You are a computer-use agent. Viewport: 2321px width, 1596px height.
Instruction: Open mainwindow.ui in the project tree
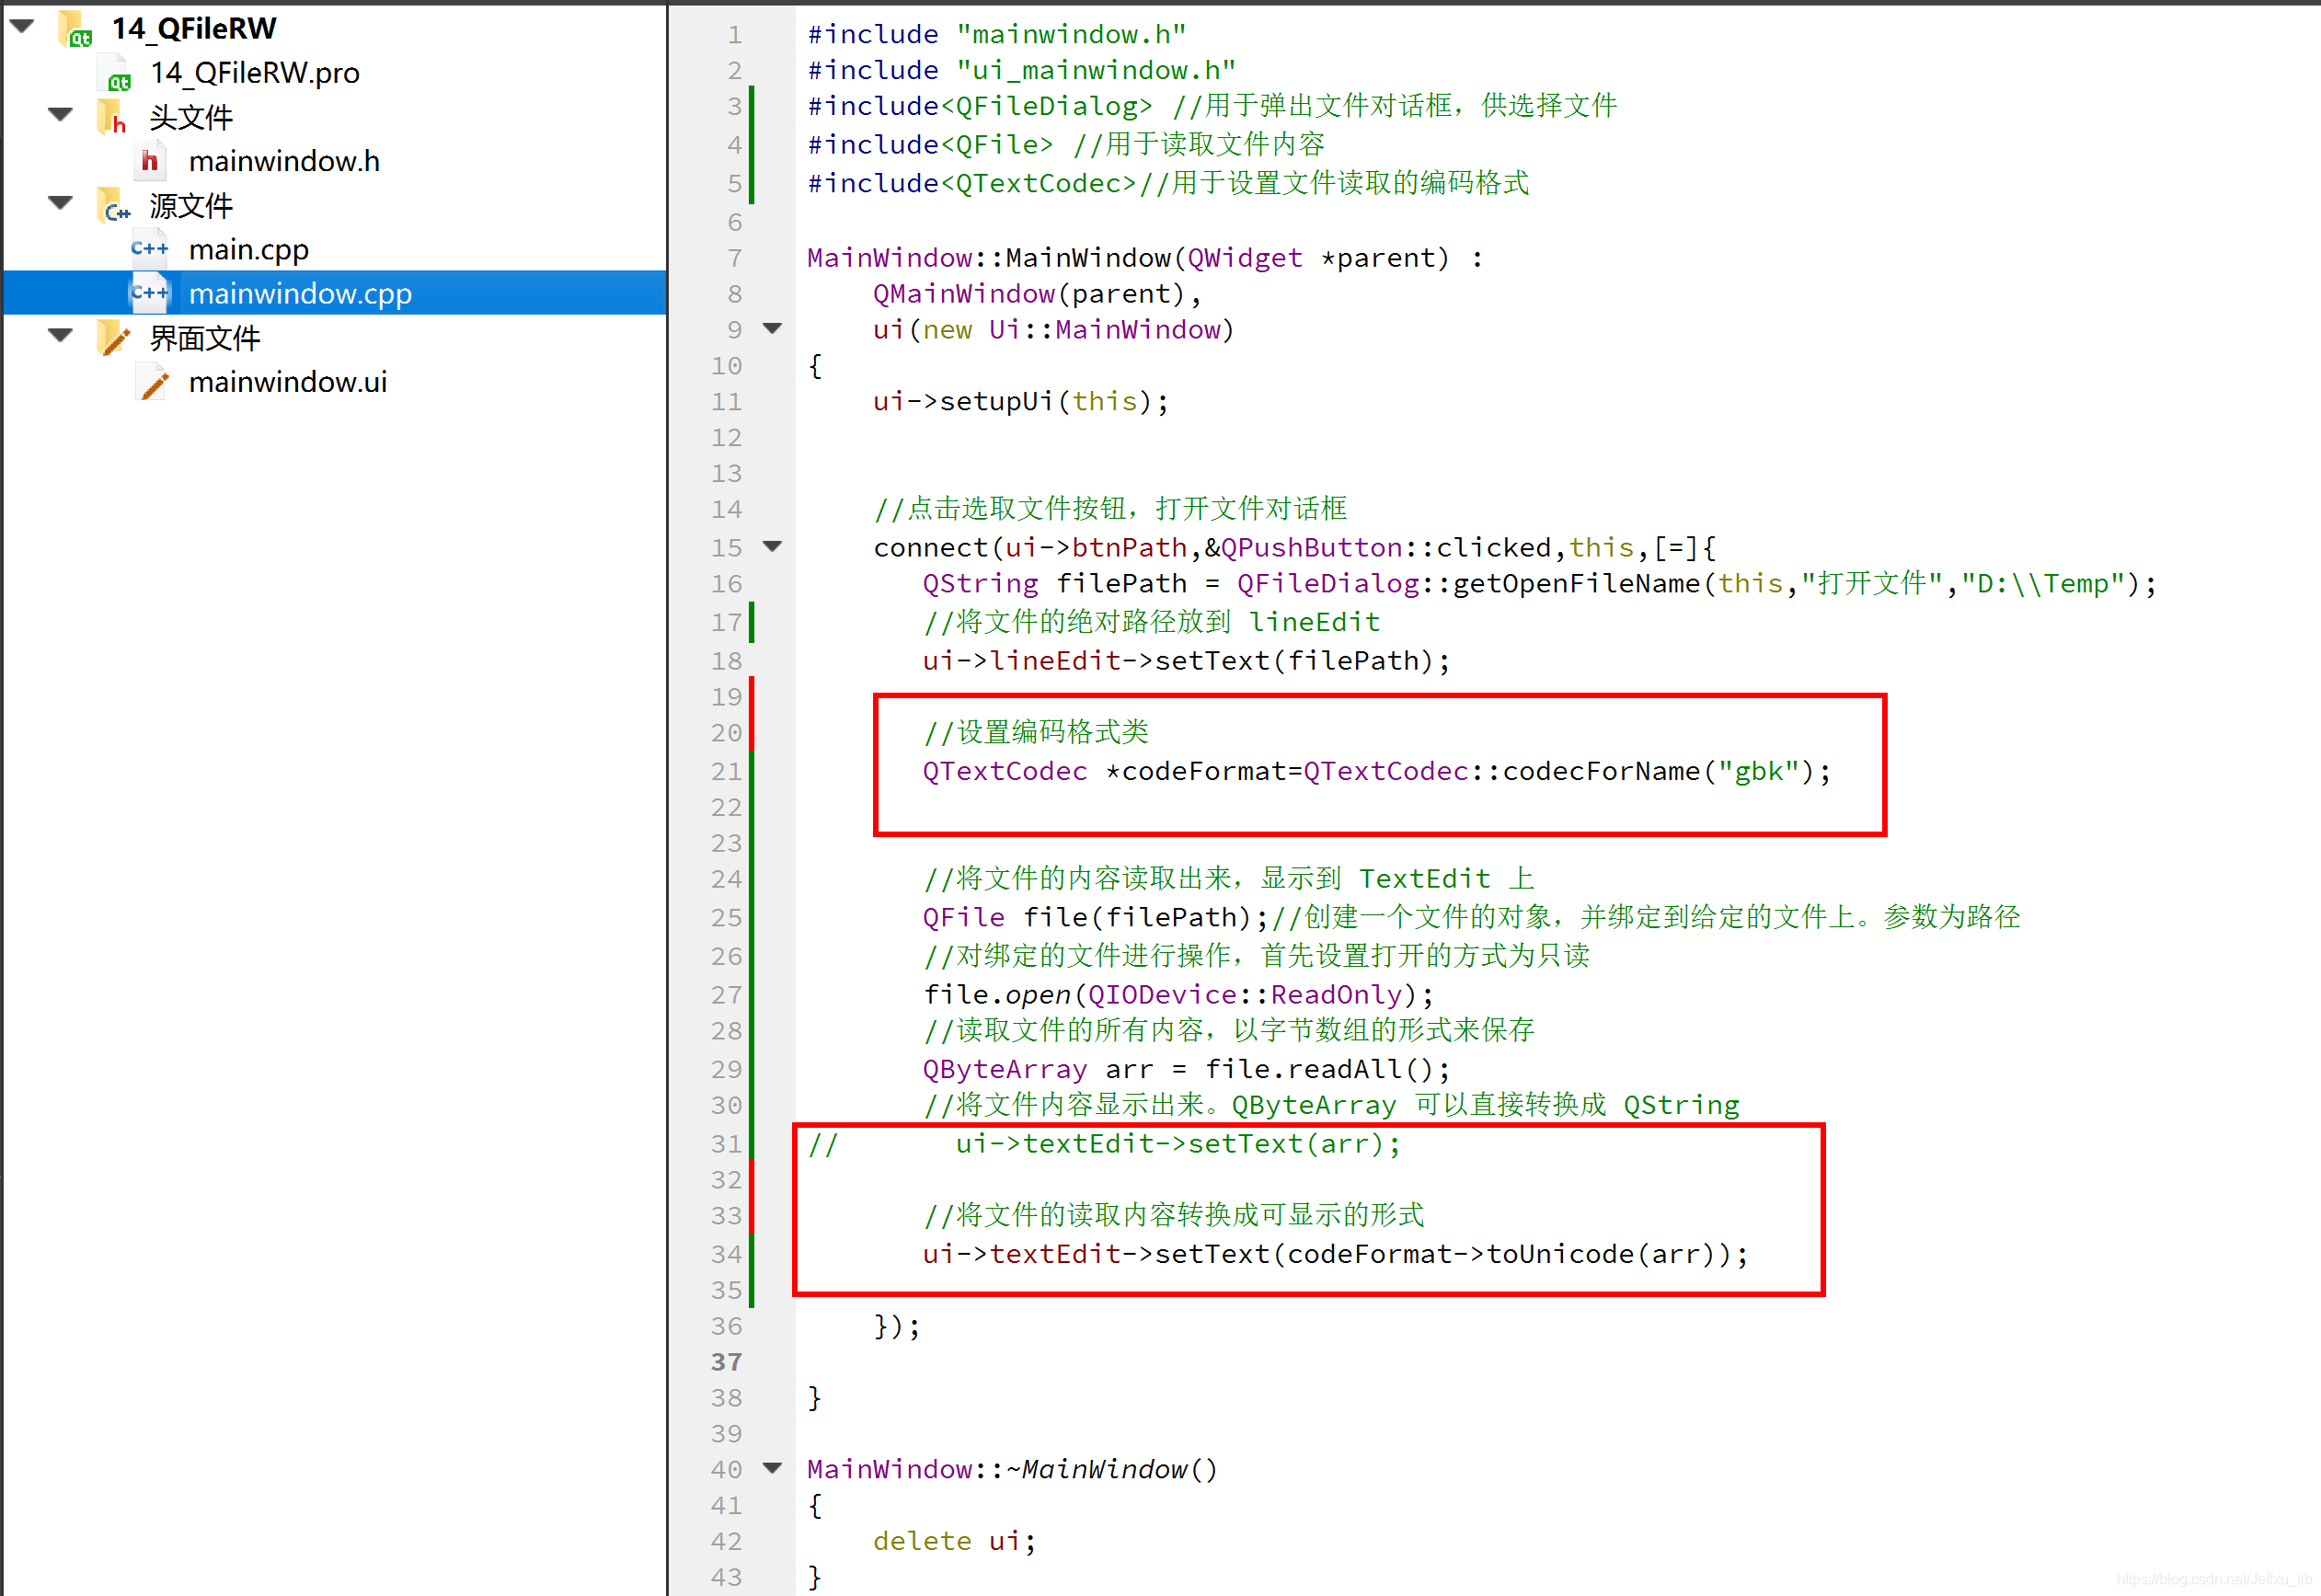point(288,382)
